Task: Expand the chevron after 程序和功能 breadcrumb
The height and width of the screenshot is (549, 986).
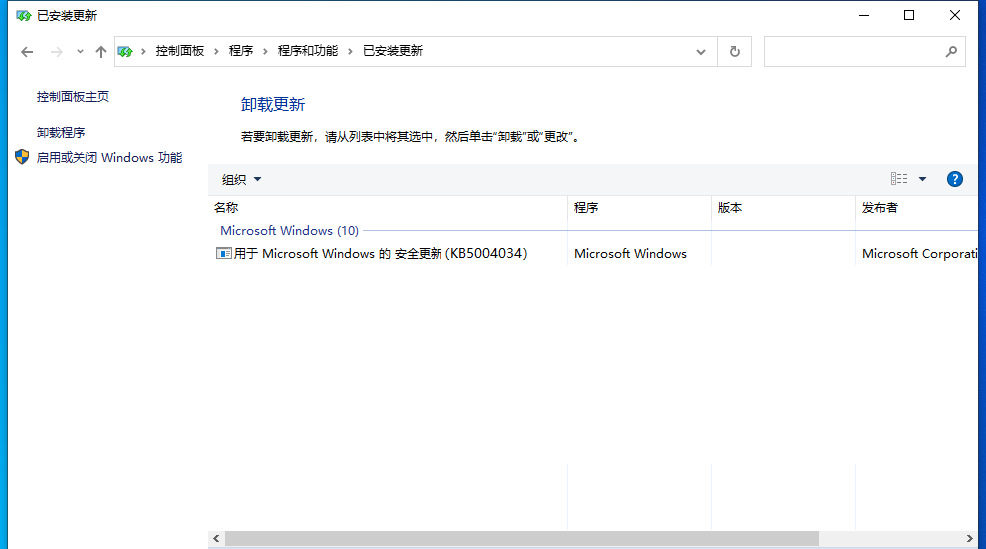Action: [350, 52]
